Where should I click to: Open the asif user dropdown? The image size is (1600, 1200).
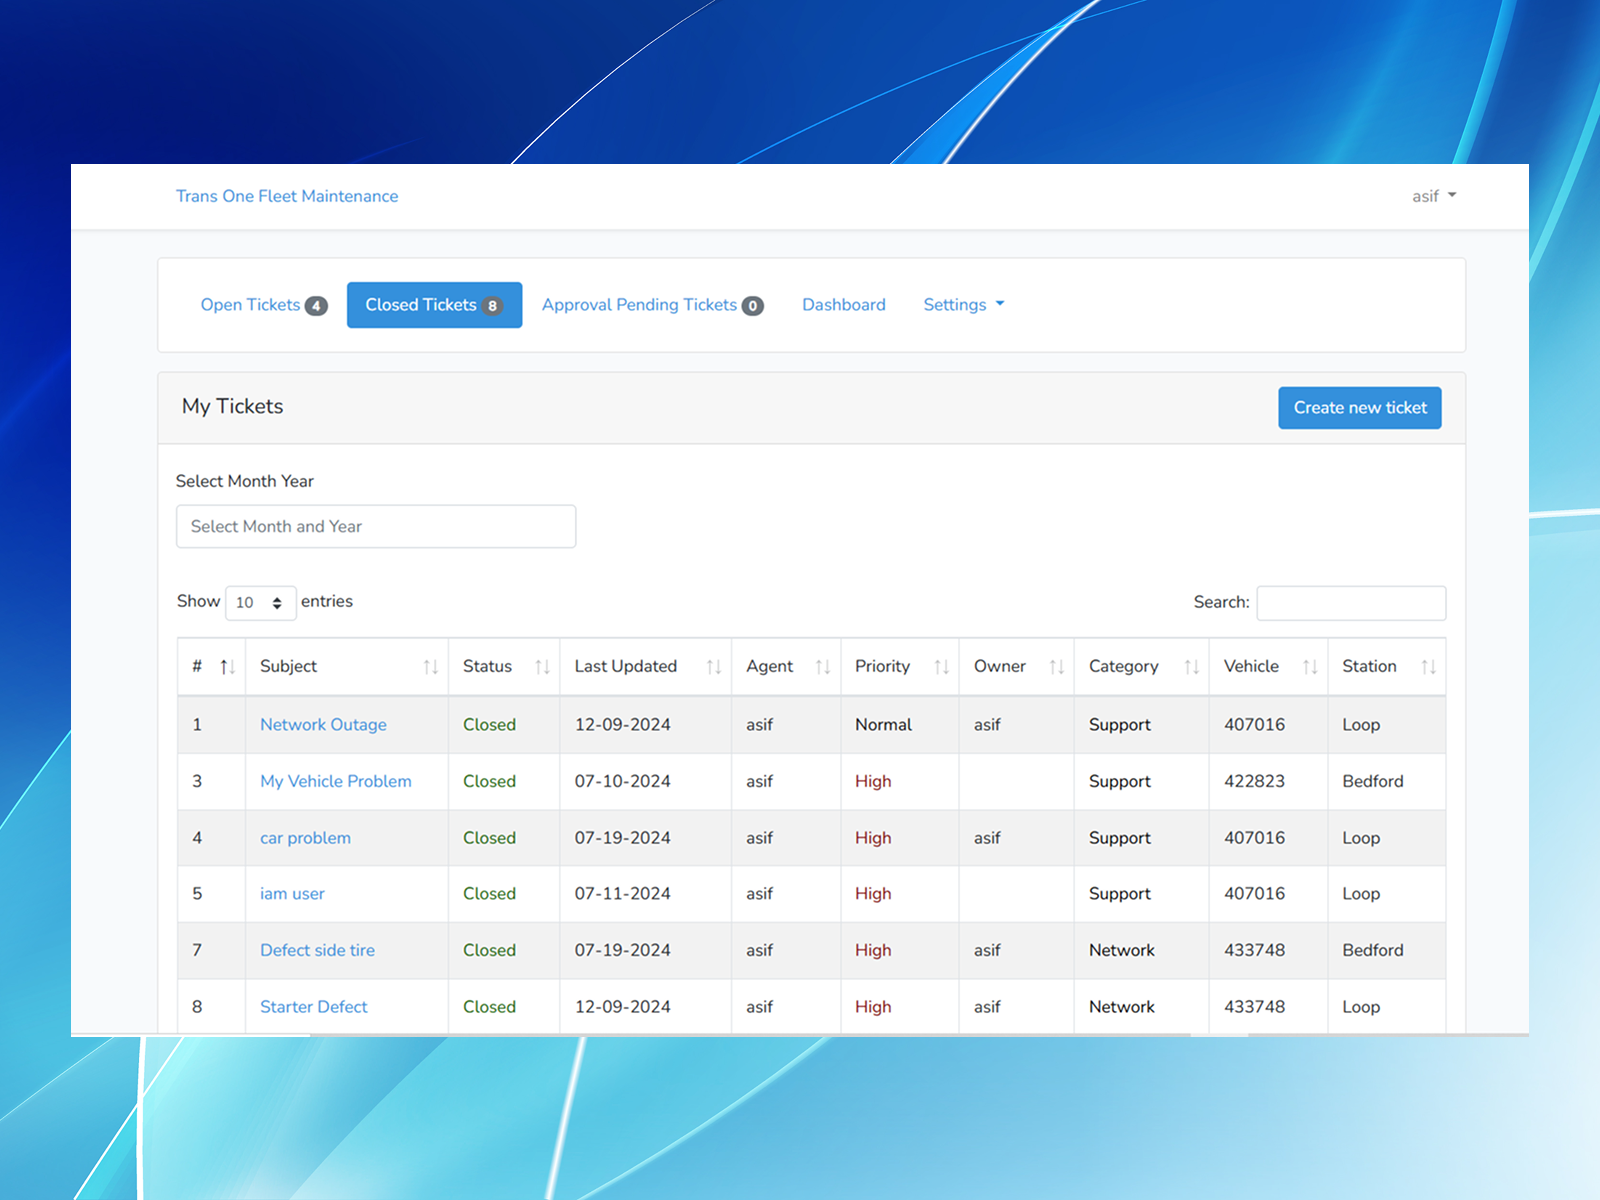tap(1434, 196)
